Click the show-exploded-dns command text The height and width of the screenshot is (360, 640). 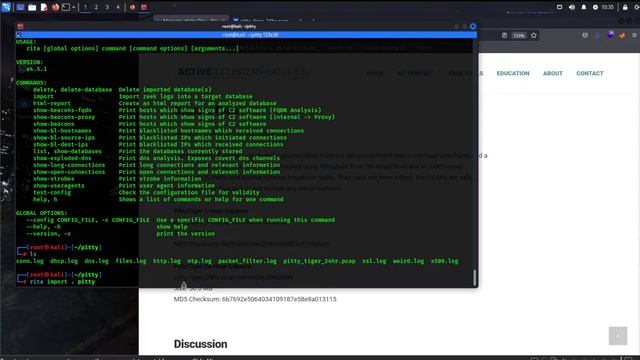[62, 158]
